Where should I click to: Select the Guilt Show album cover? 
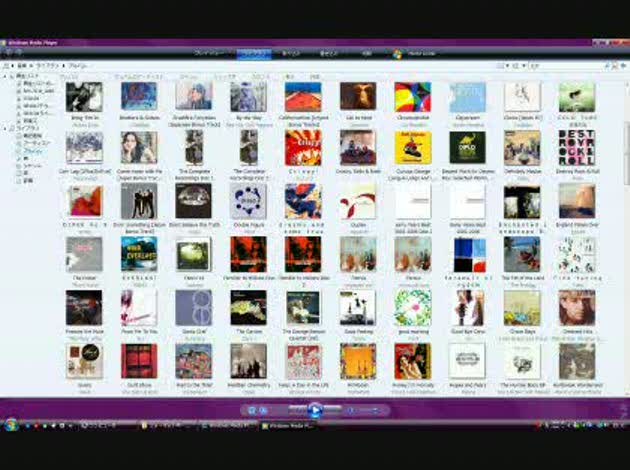tap(139, 361)
